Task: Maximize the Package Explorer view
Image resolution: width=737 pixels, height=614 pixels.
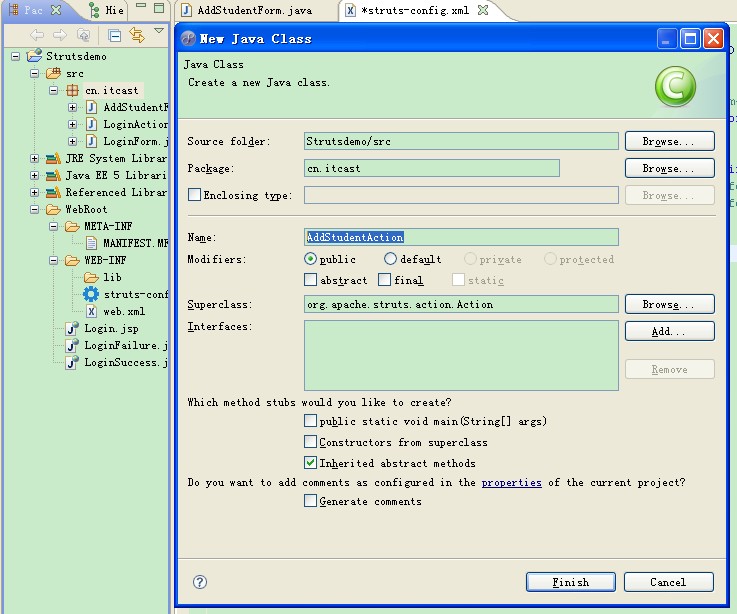Action: pyautogui.click(x=159, y=8)
